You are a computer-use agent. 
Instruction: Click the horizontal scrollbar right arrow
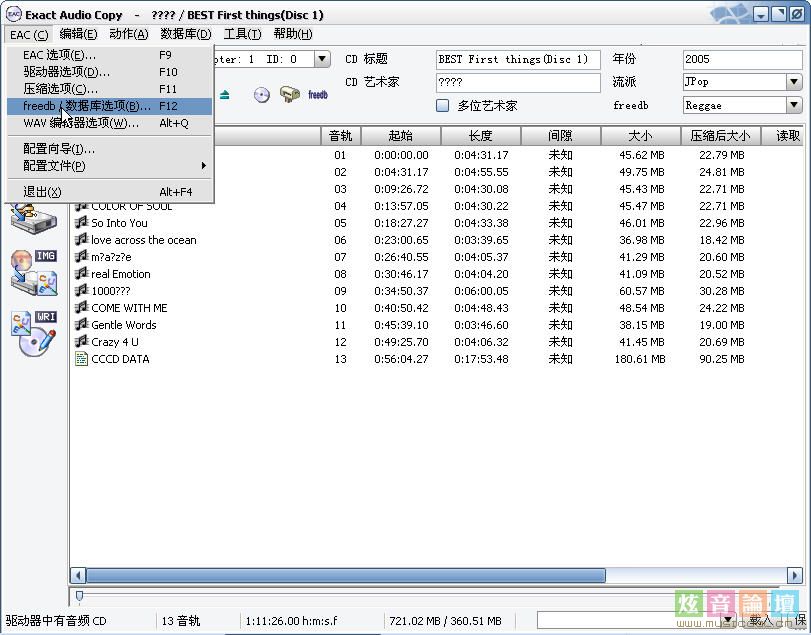[x=794, y=575]
